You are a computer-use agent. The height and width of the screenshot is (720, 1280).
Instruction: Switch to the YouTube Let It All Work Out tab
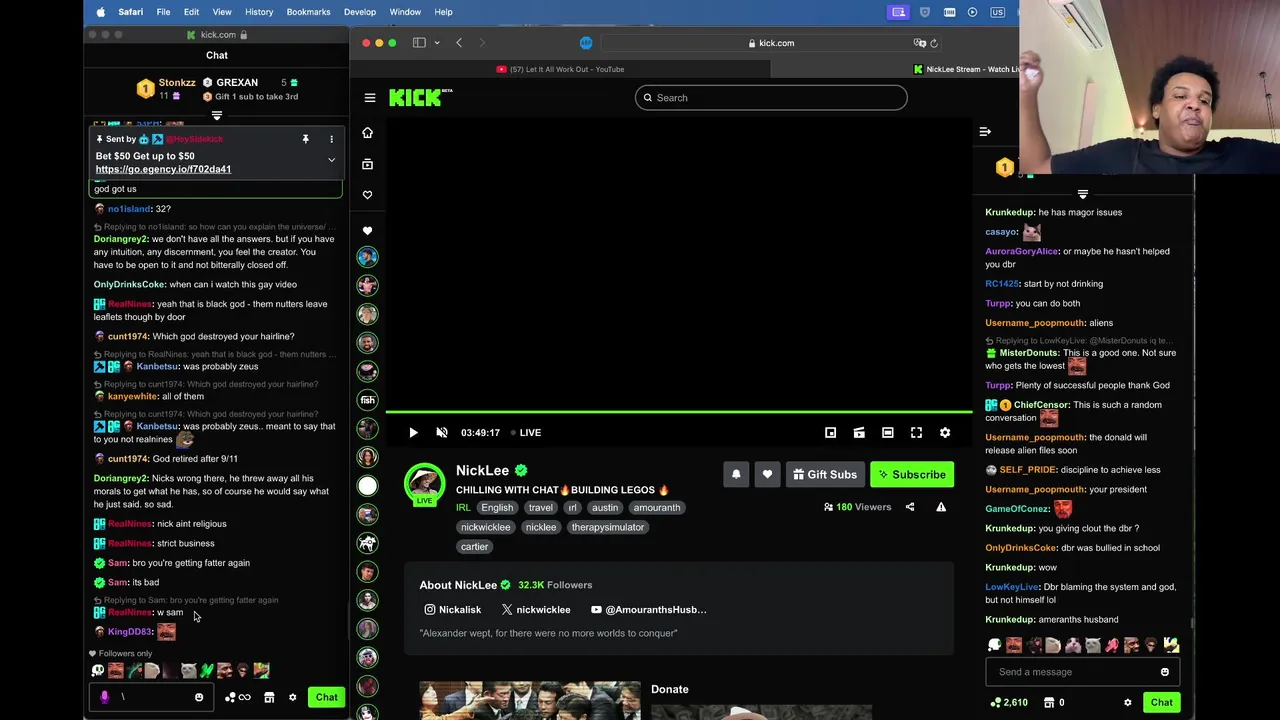[x=560, y=69]
